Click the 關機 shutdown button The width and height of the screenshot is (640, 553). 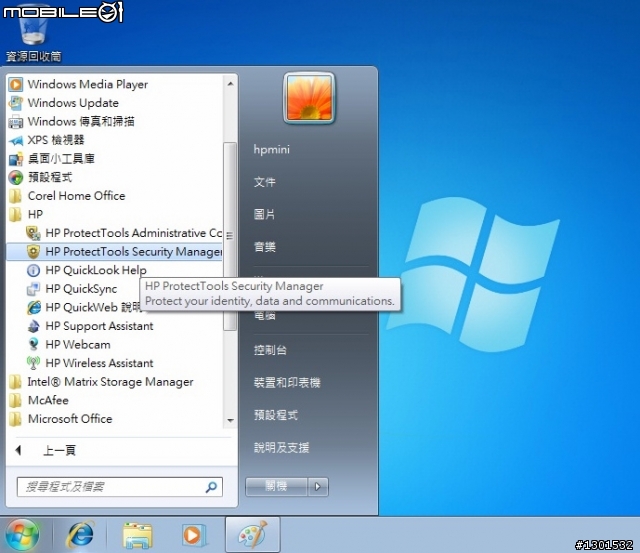tap(276, 486)
